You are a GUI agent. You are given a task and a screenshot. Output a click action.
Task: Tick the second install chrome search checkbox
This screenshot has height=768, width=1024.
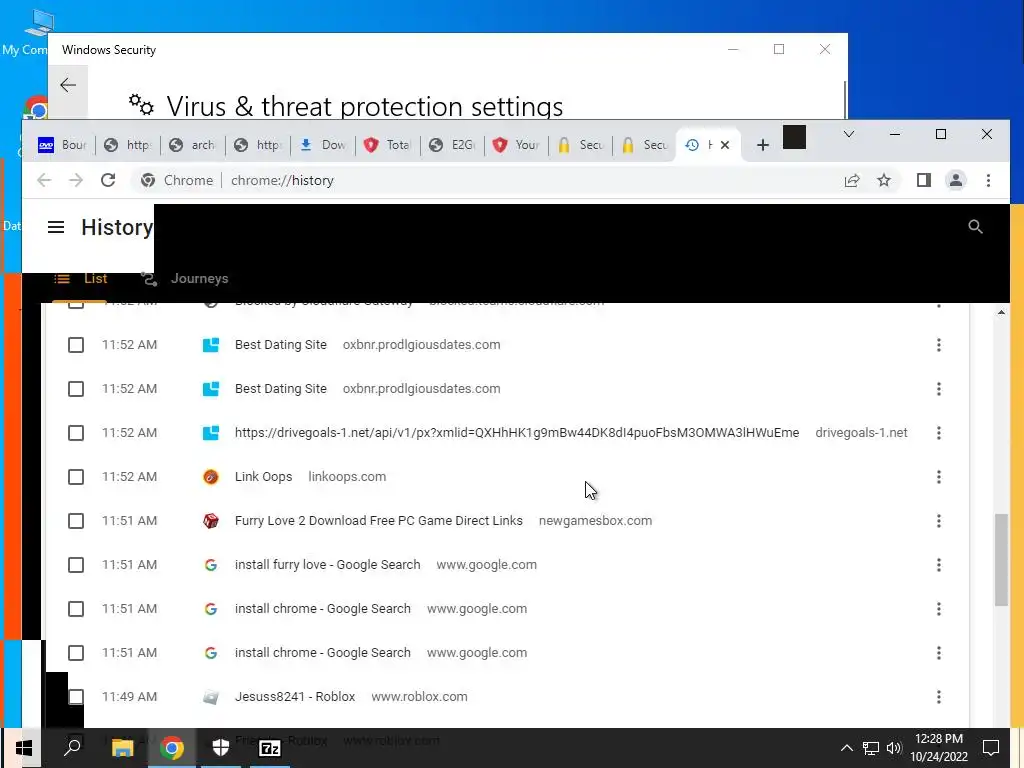point(76,652)
